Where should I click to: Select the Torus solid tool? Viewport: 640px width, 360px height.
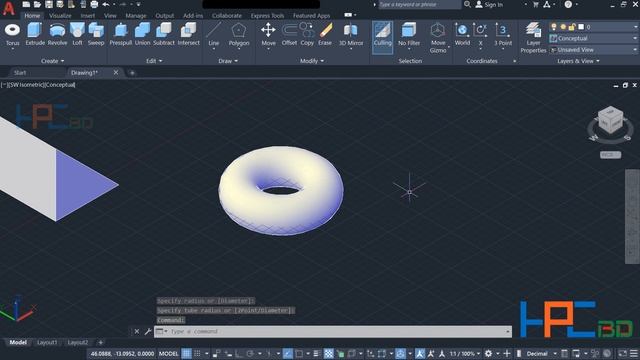[12, 34]
